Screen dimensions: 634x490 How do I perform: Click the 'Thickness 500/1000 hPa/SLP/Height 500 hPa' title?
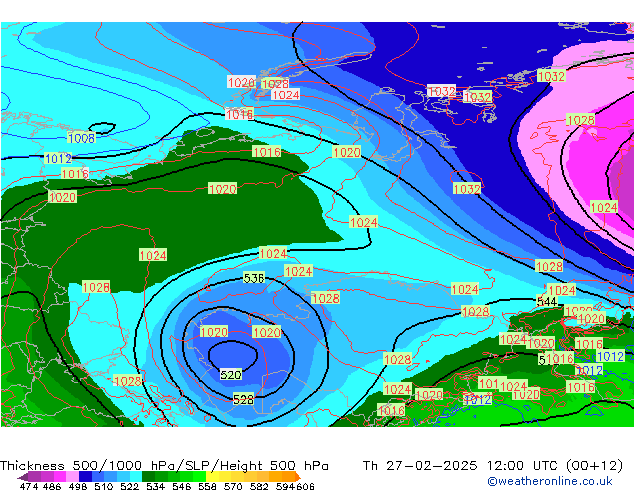pyautogui.click(x=164, y=466)
